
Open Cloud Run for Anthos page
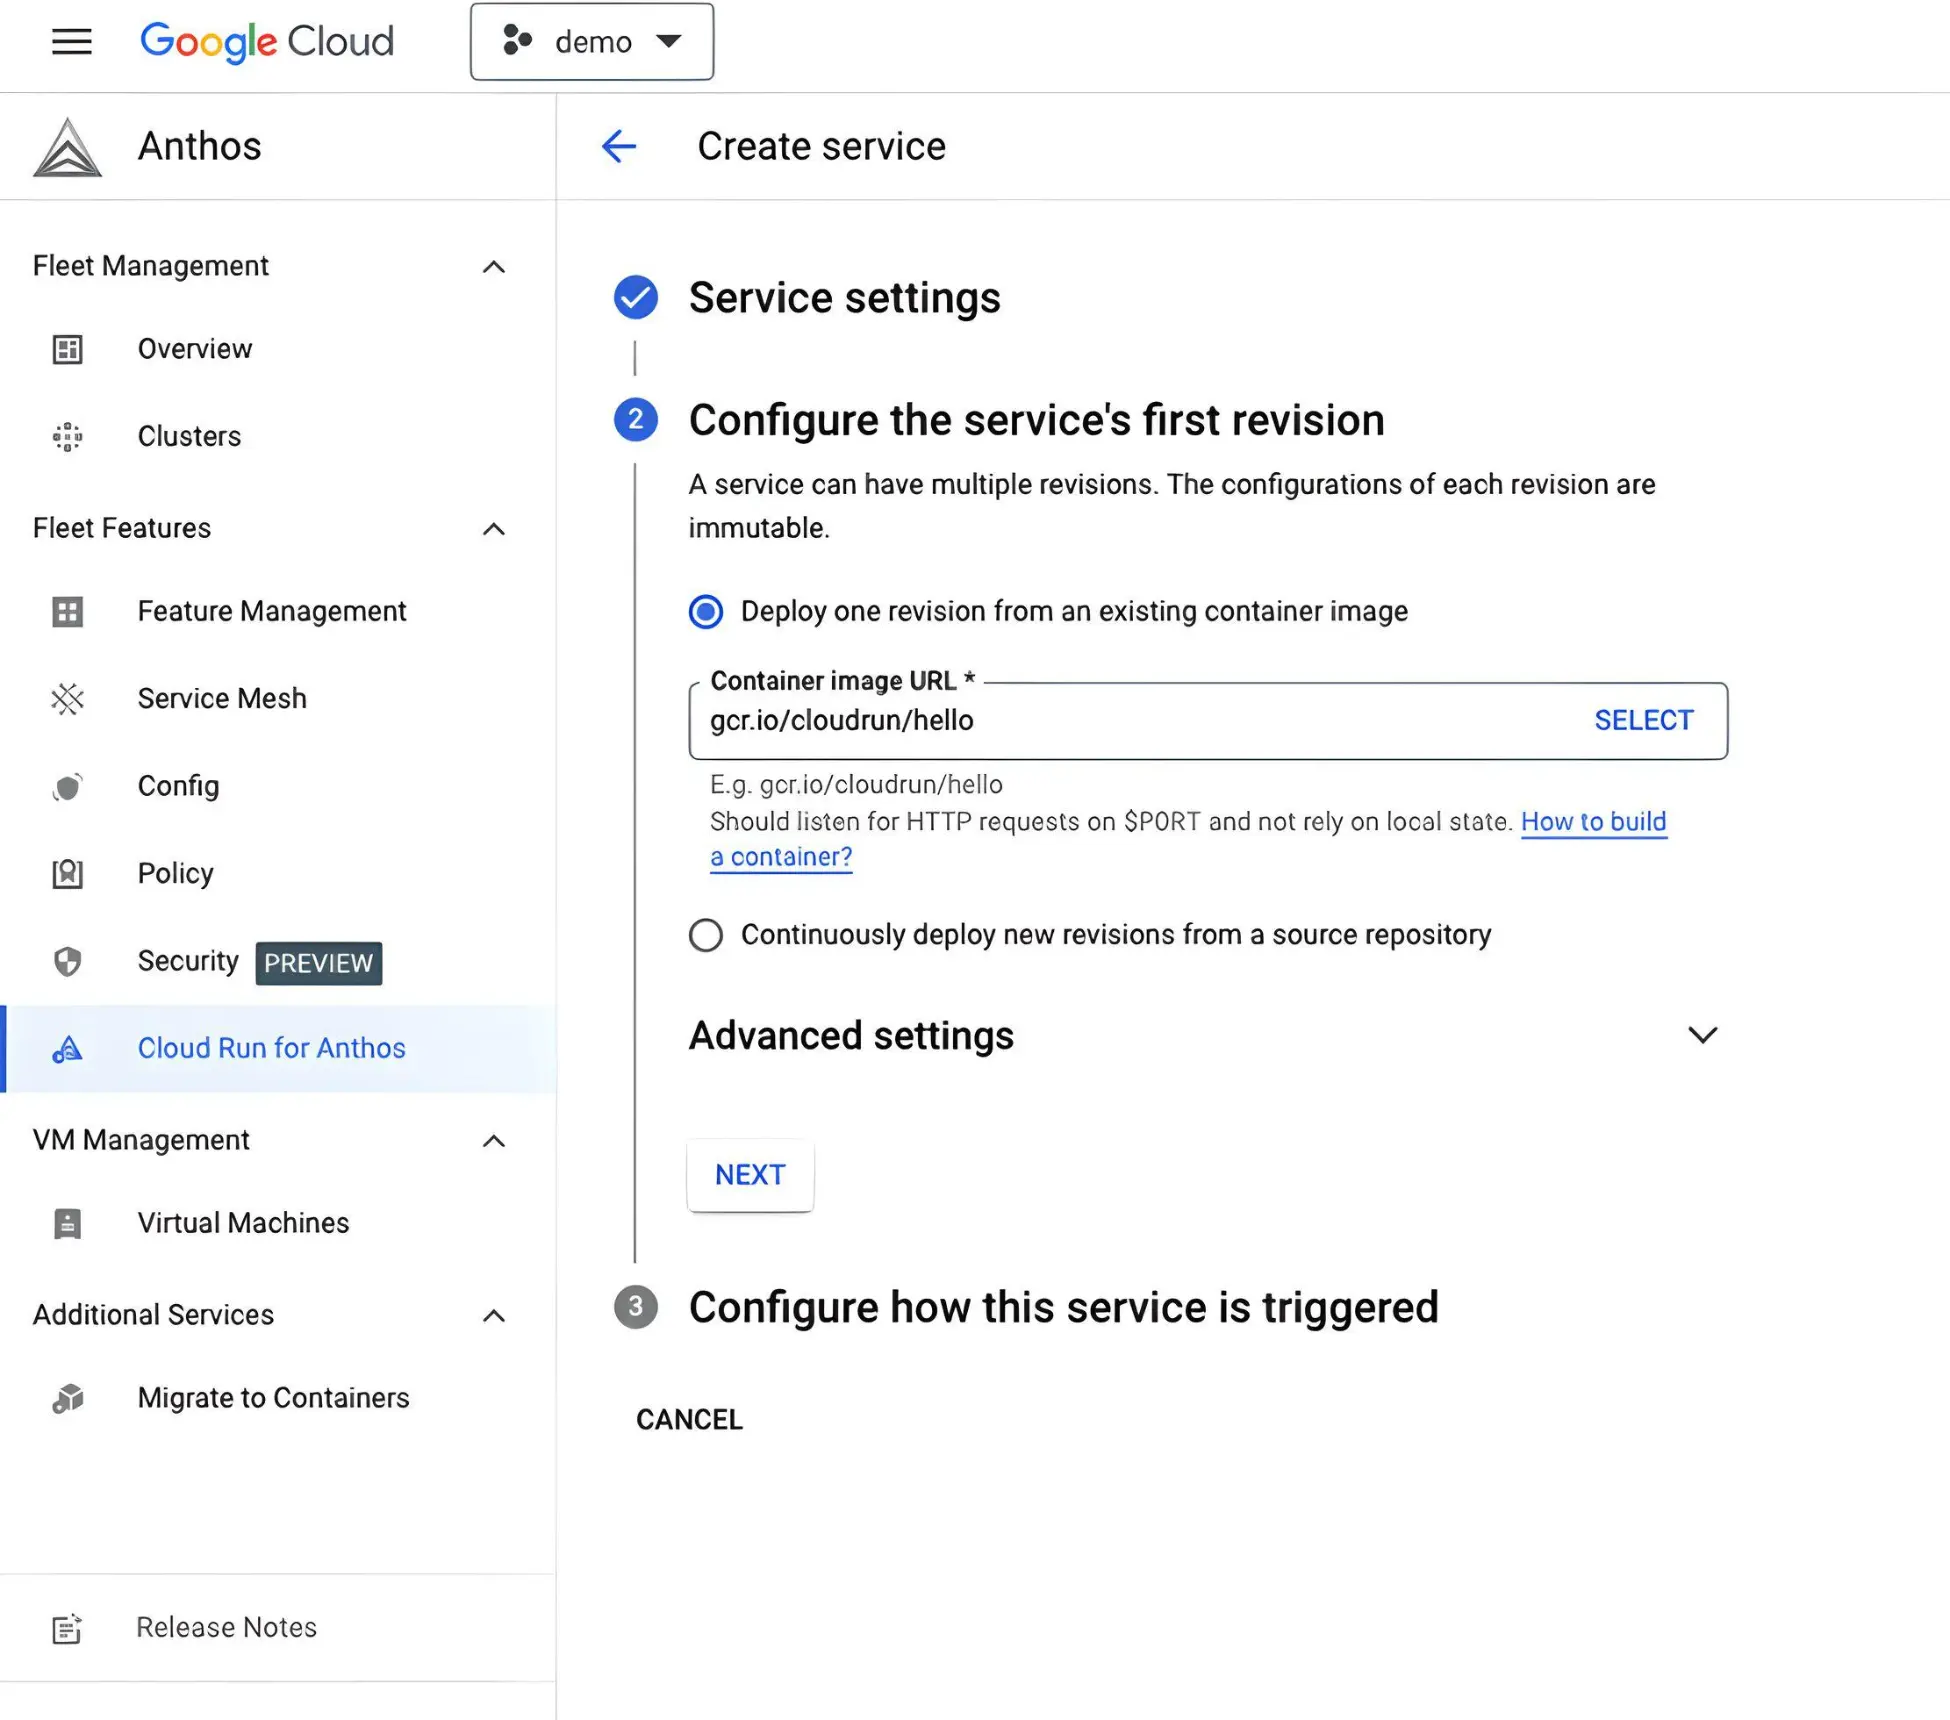(x=271, y=1048)
